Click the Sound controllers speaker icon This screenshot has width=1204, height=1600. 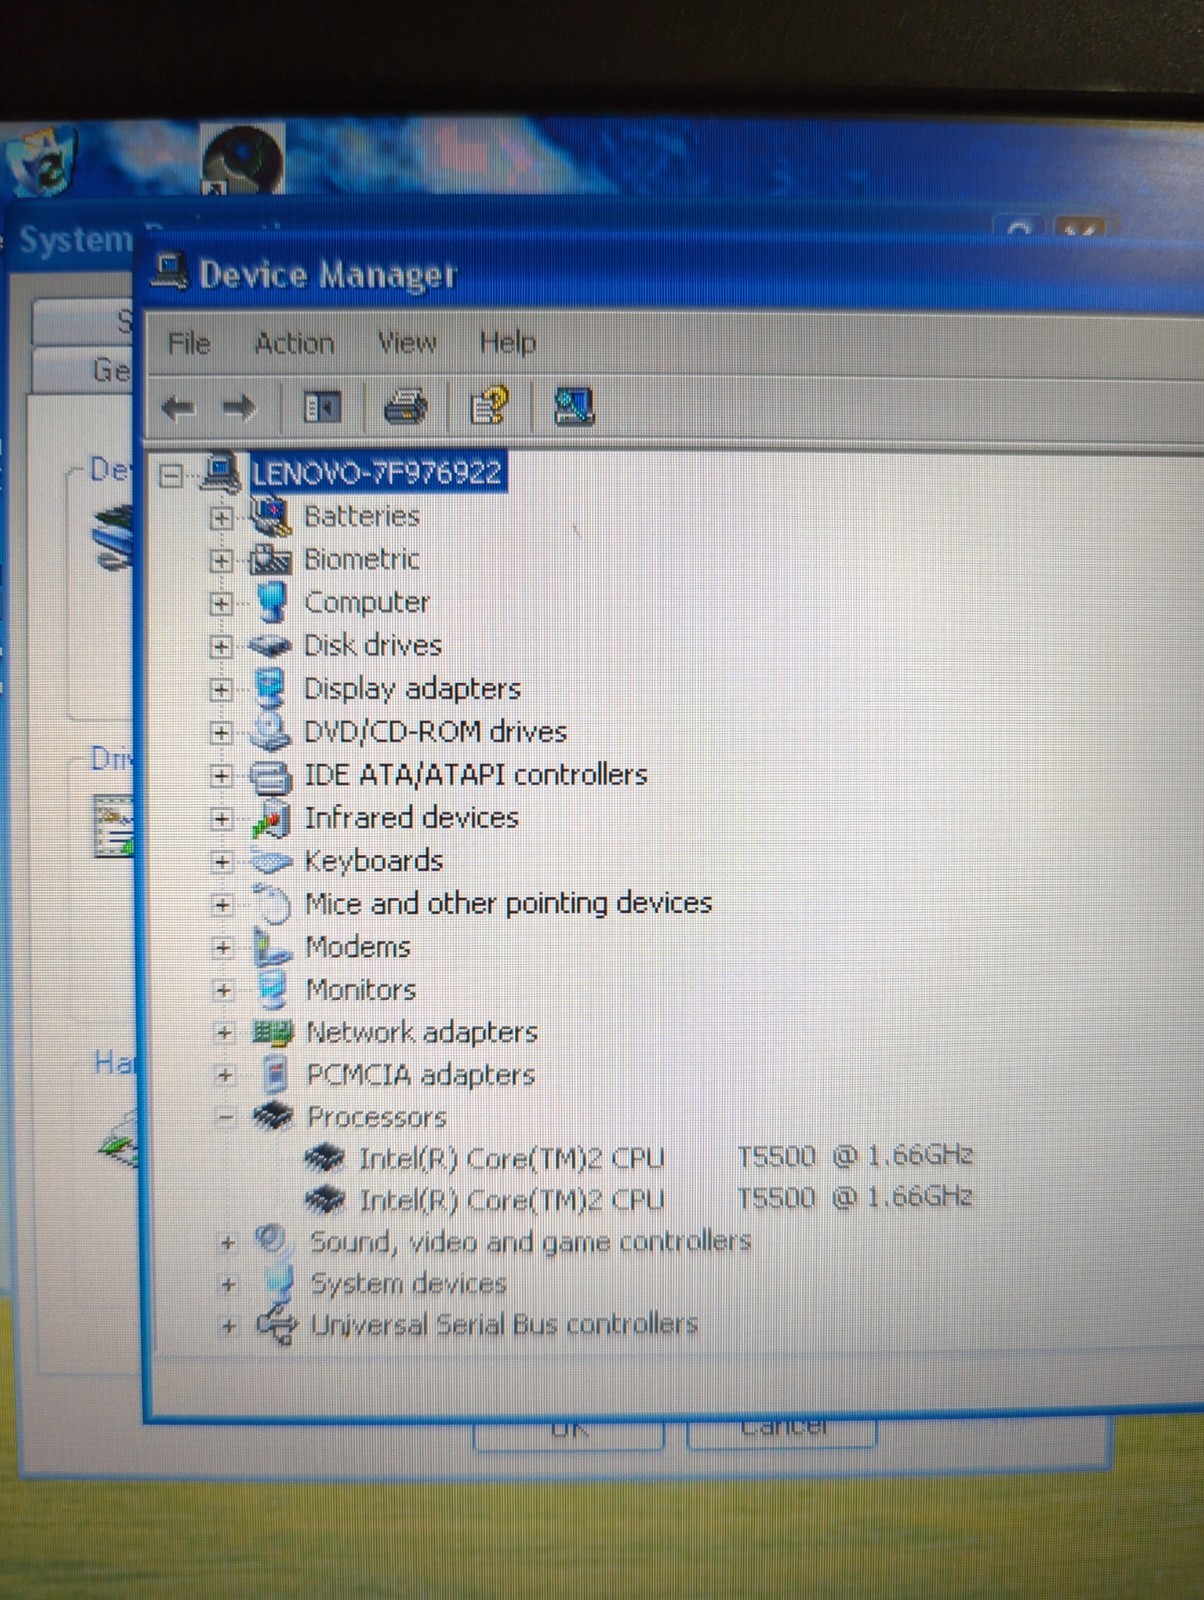(271, 1240)
